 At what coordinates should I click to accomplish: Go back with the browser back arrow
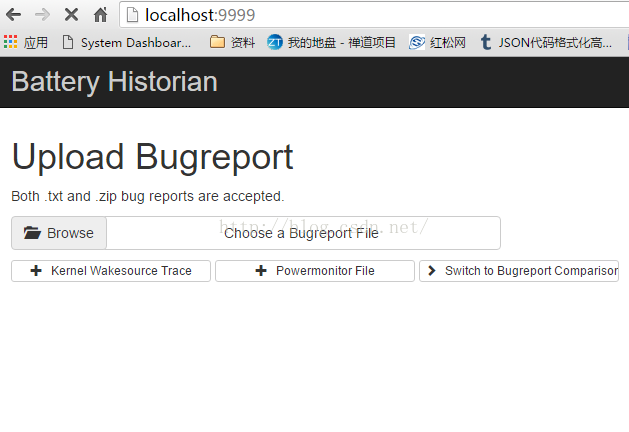14,15
